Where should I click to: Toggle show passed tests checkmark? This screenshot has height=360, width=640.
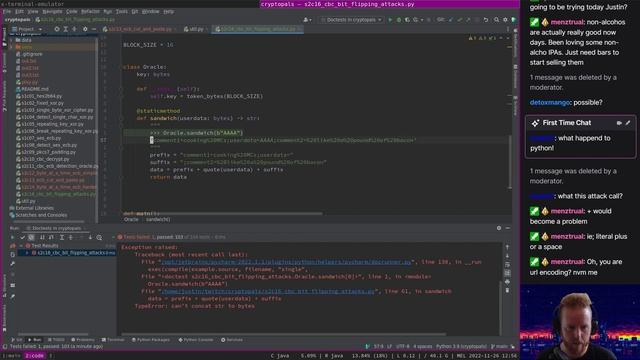point(22,237)
